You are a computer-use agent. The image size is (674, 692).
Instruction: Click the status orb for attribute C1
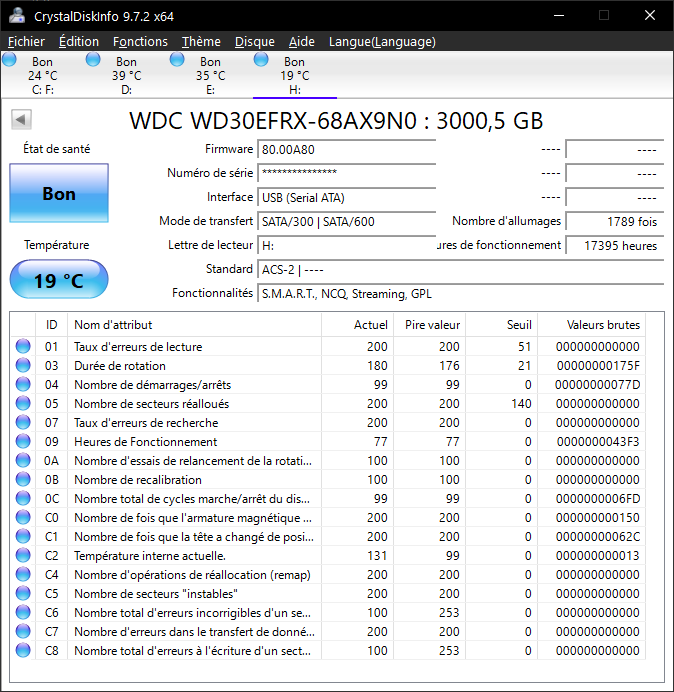click(x=23, y=536)
